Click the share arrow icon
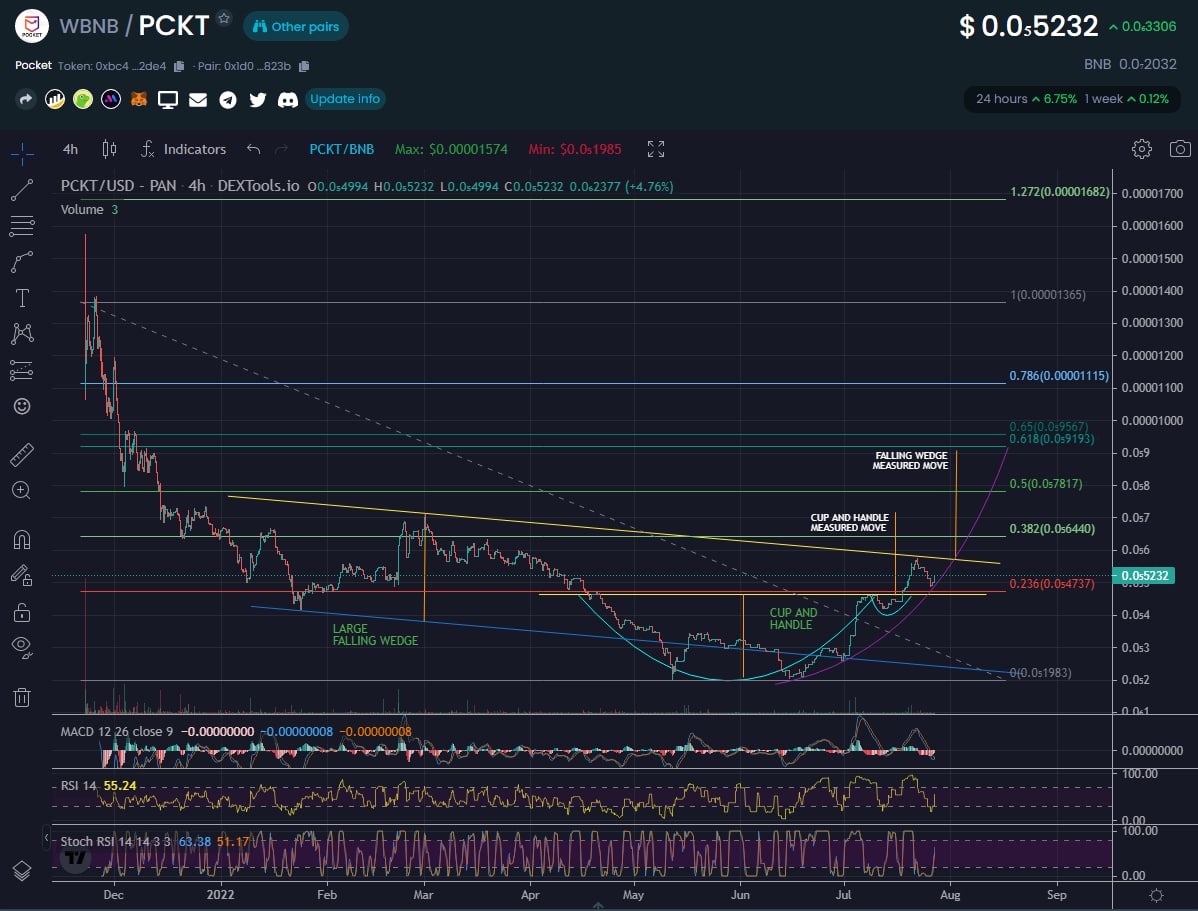Image resolution: width=1198 pixels, height=911 pixels. pos(25,99)
